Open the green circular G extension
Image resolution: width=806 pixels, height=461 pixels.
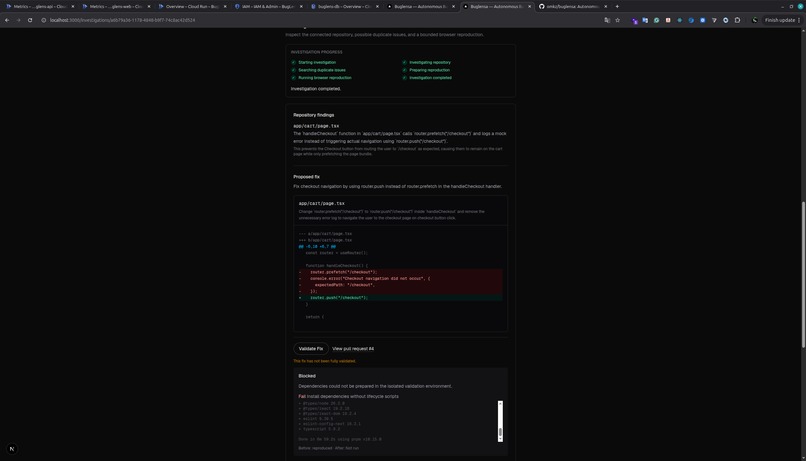tap(656, 20)
